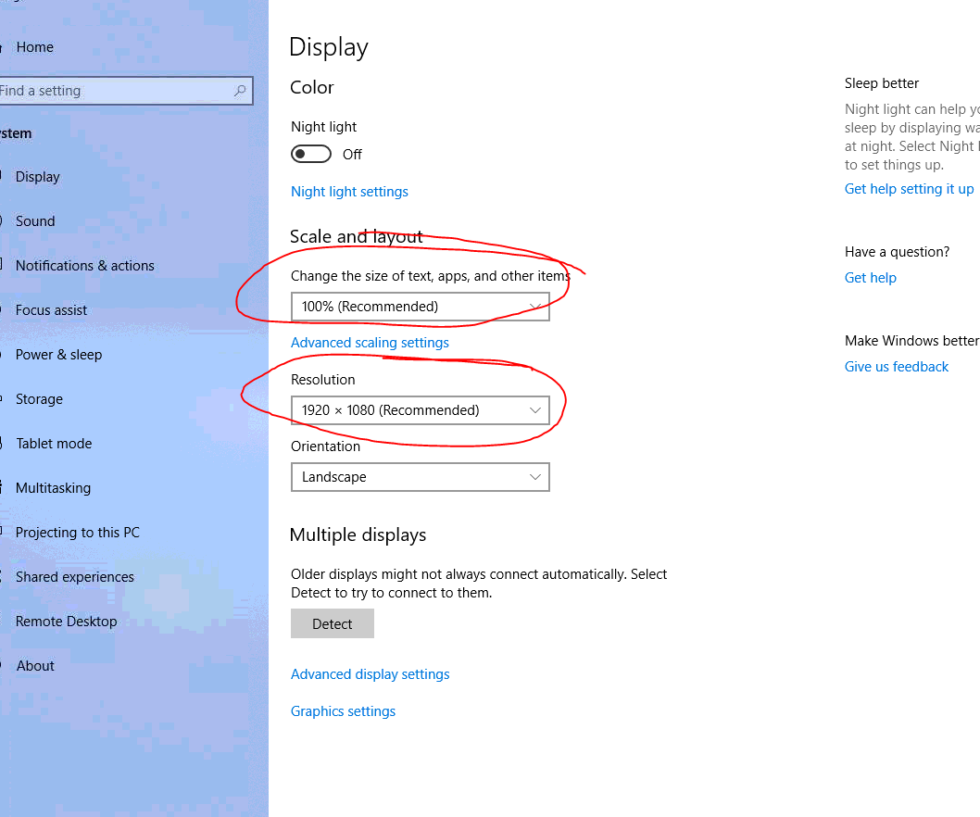Select About from the sidebar menu
Viewport: 980px width, 817px height.
(x=34, y=665)
